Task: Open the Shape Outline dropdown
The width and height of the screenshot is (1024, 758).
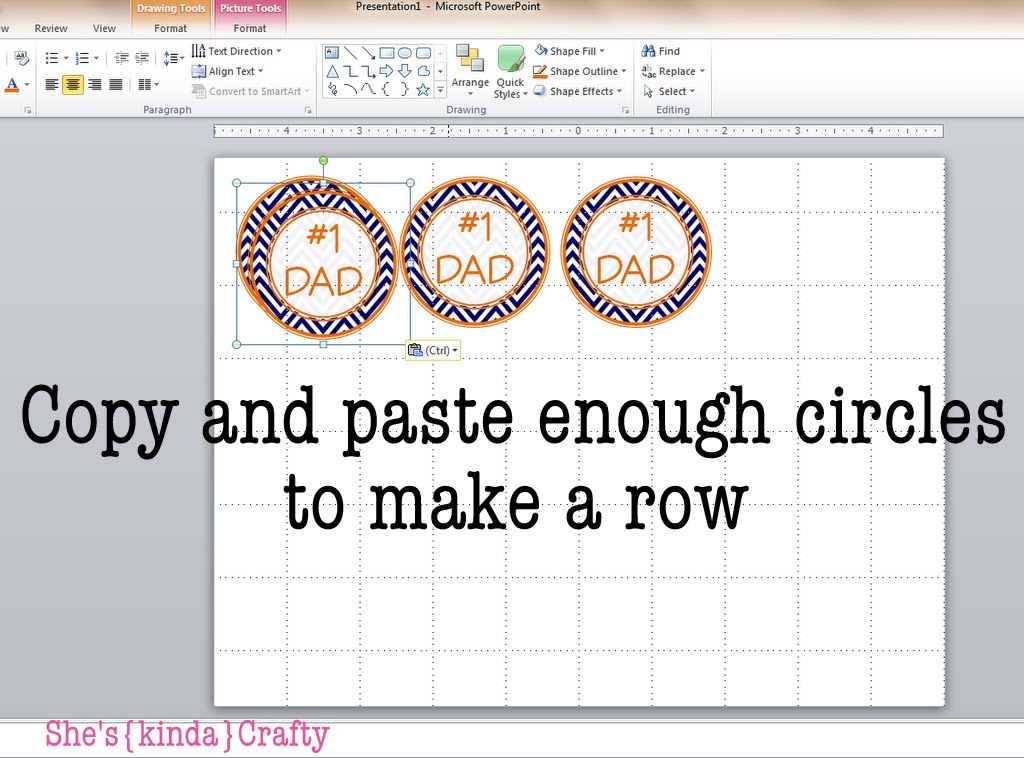Action: coord(580,71)
